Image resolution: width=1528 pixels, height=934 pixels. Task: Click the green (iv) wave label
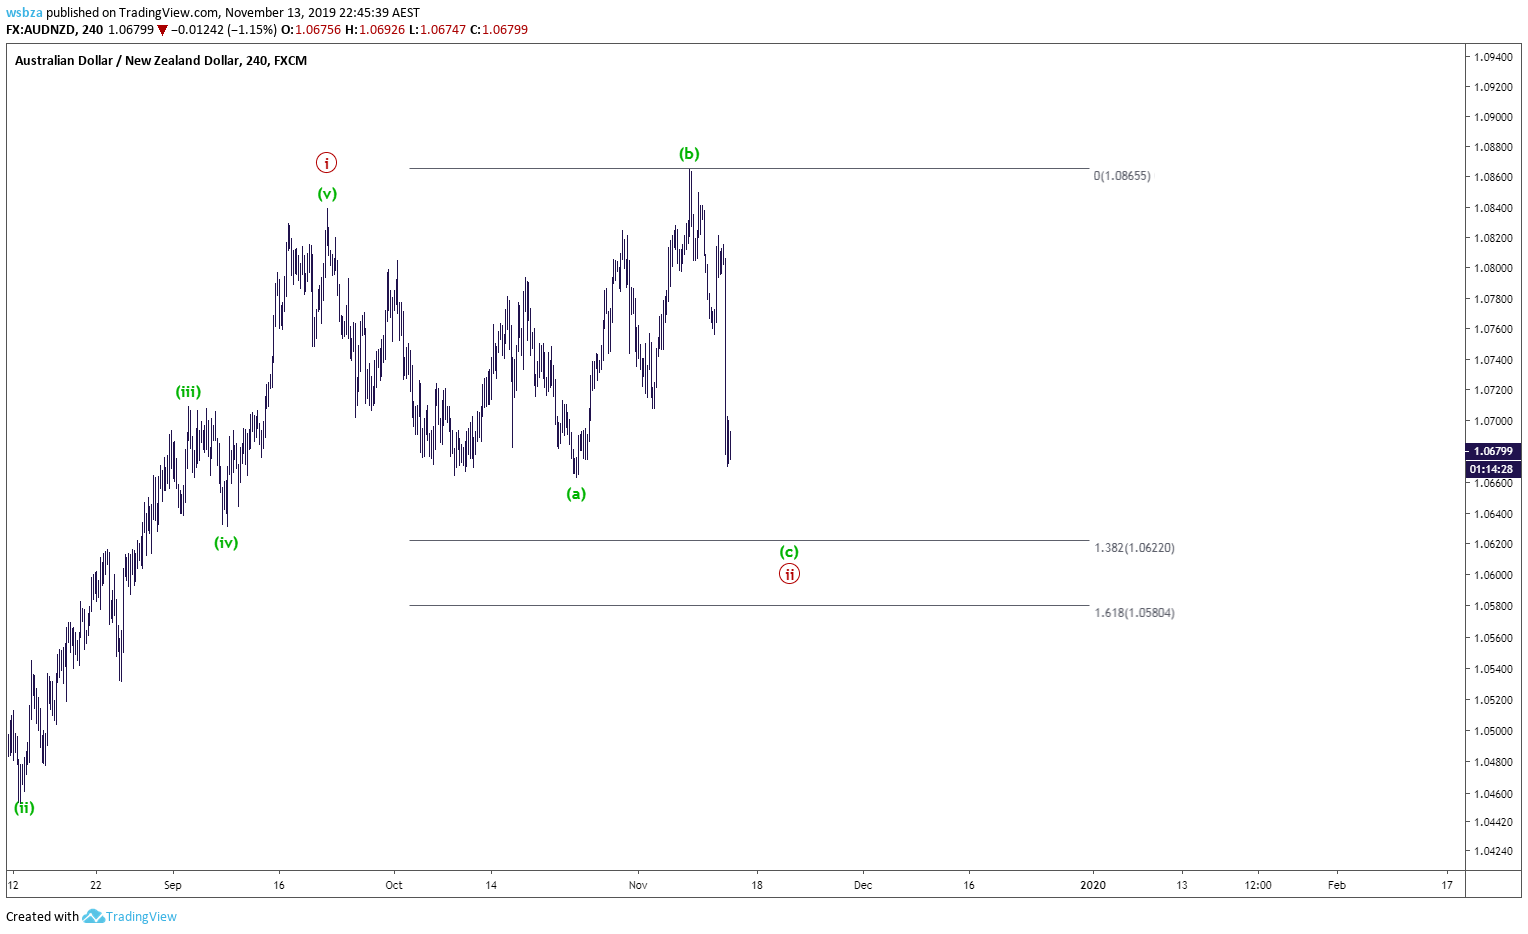pos(226,542)
